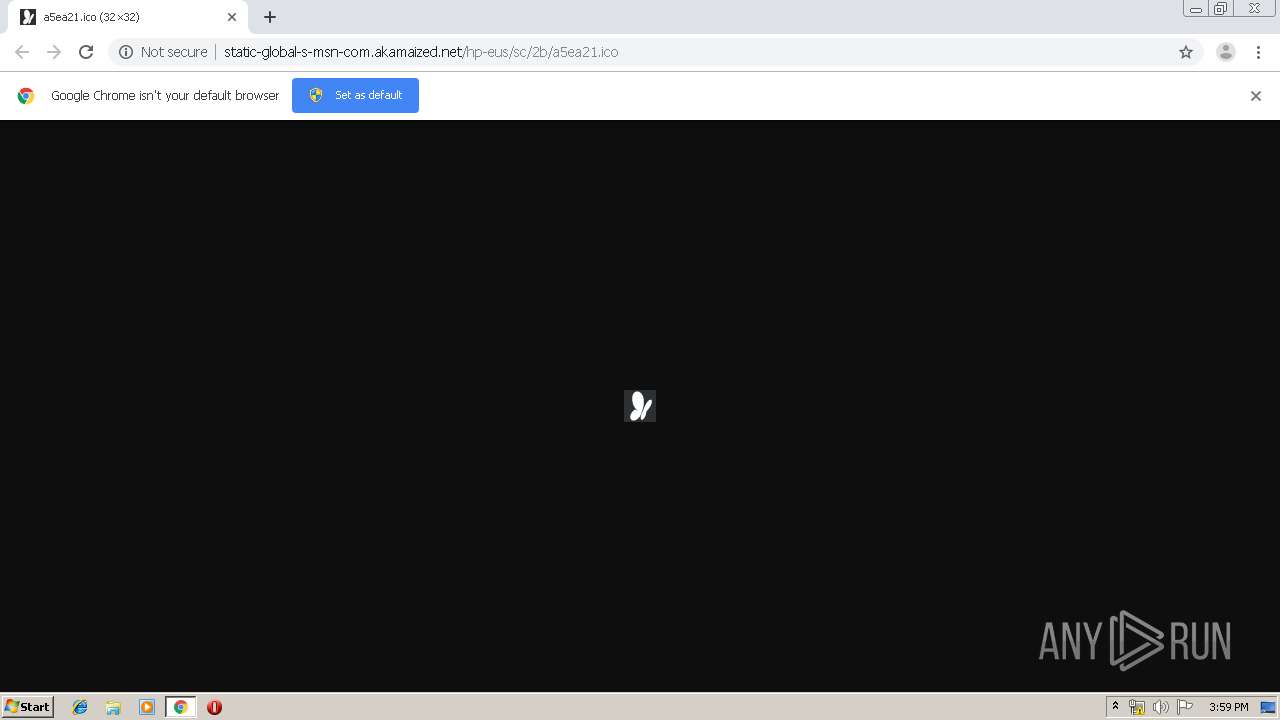Dismiss the default browser notification bar
Image resolution: width=1280 pixels, height=720 pixels.
pyautogui.click(x=1256, y=96)
